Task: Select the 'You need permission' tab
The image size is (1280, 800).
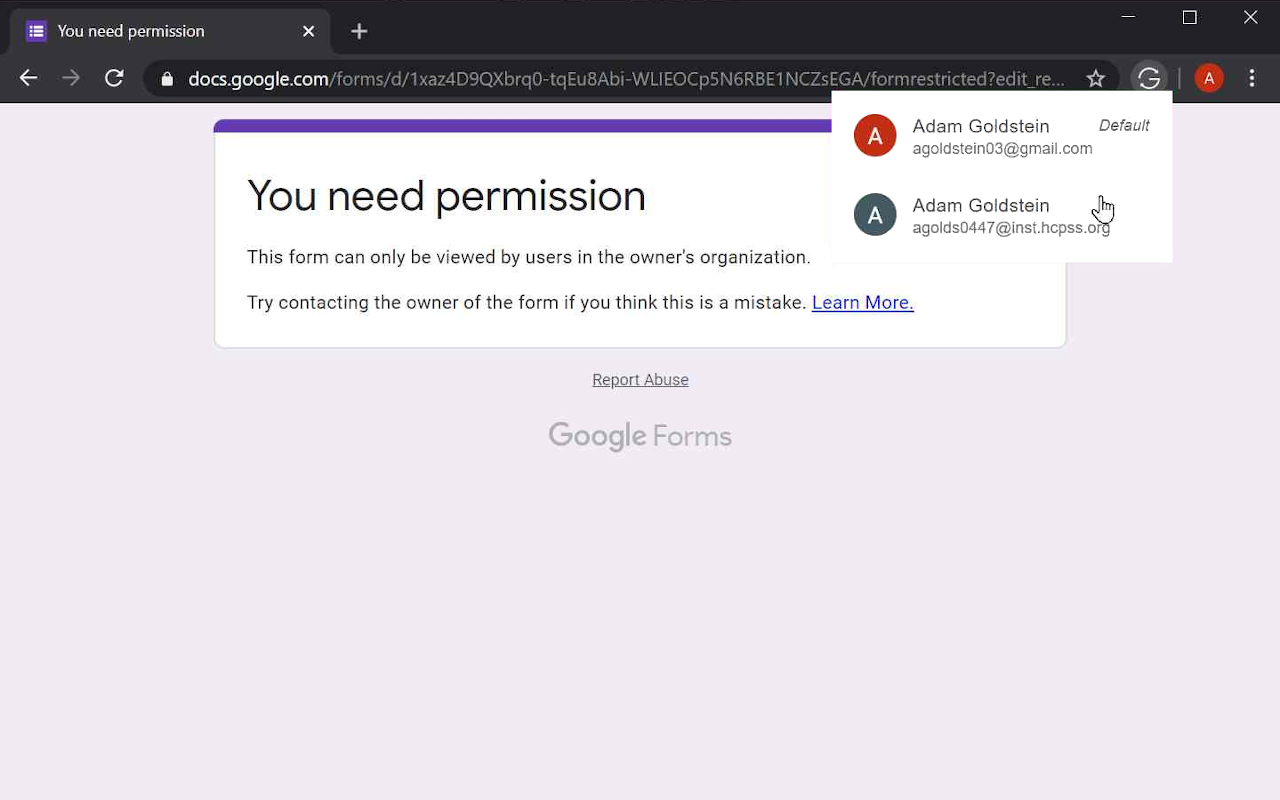Action: [170, 31]
